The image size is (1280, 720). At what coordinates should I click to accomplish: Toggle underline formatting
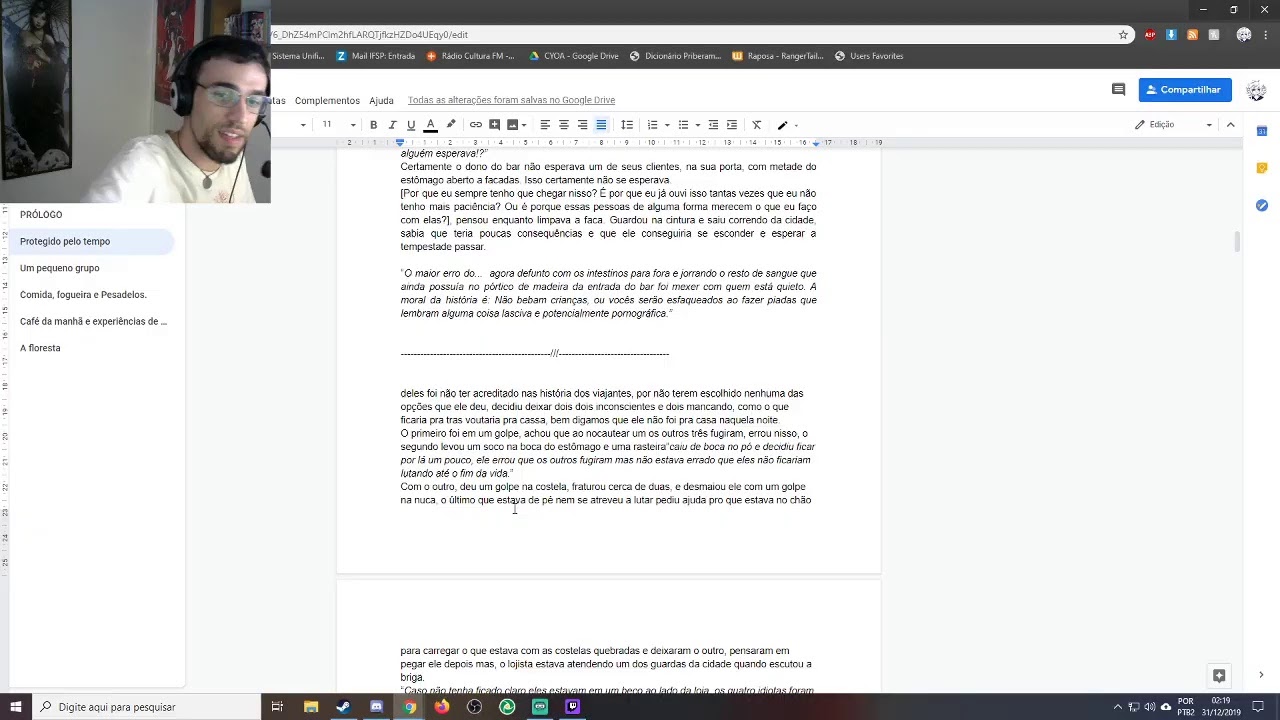tap(410, 125)
